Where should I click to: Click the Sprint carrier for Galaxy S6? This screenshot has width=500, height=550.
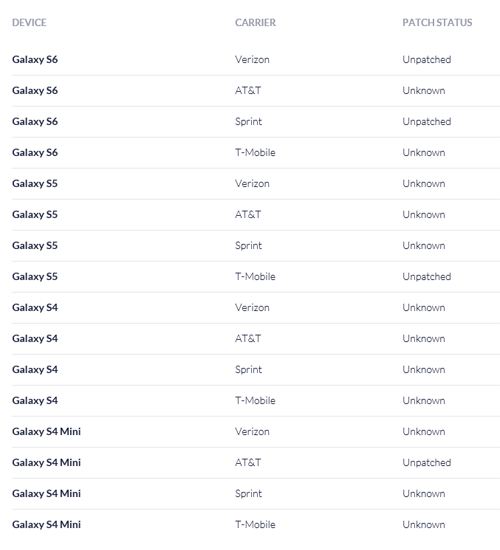point(248,122)
